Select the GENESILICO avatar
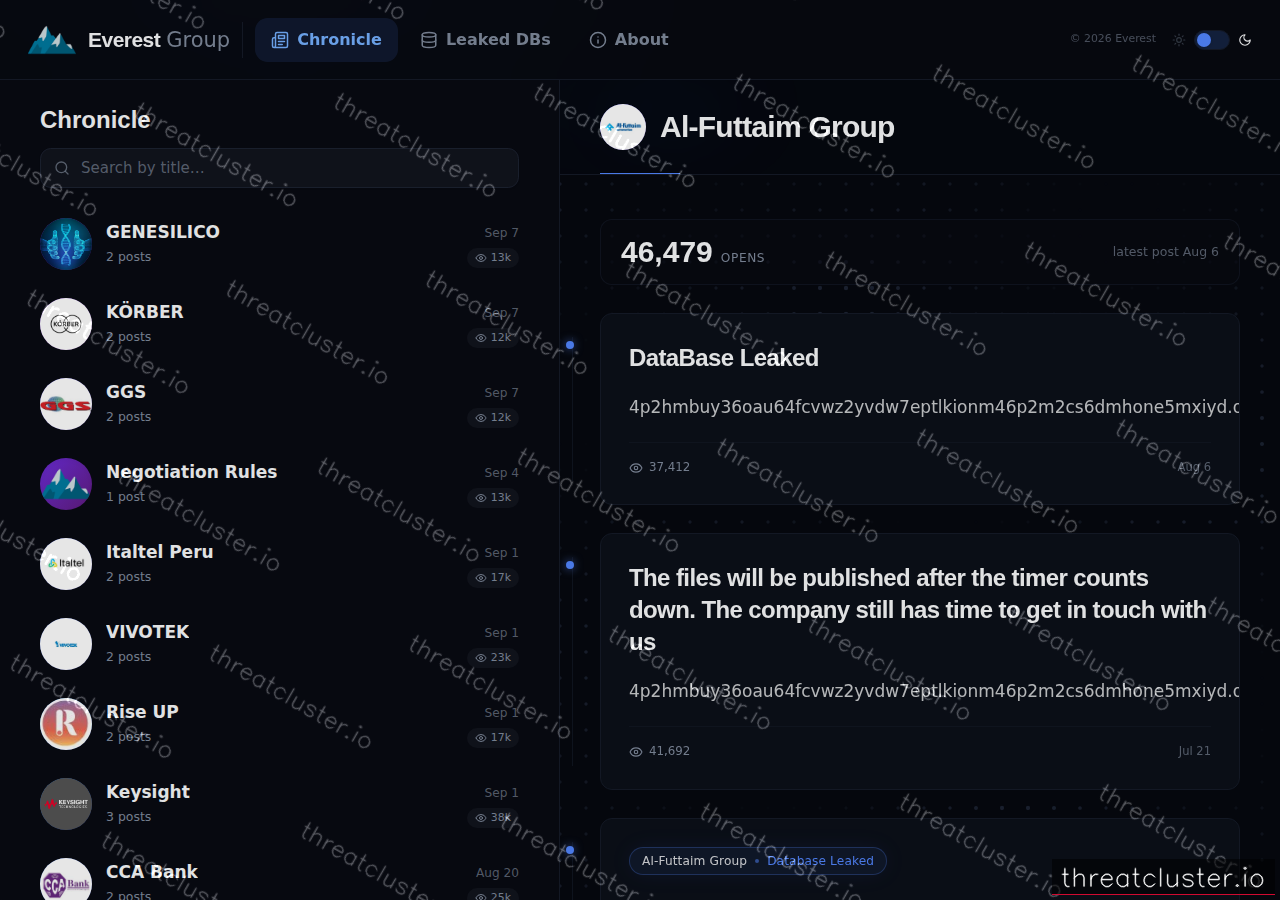Viewport: 1280px width, 900px height. click(x=66, y=244)
